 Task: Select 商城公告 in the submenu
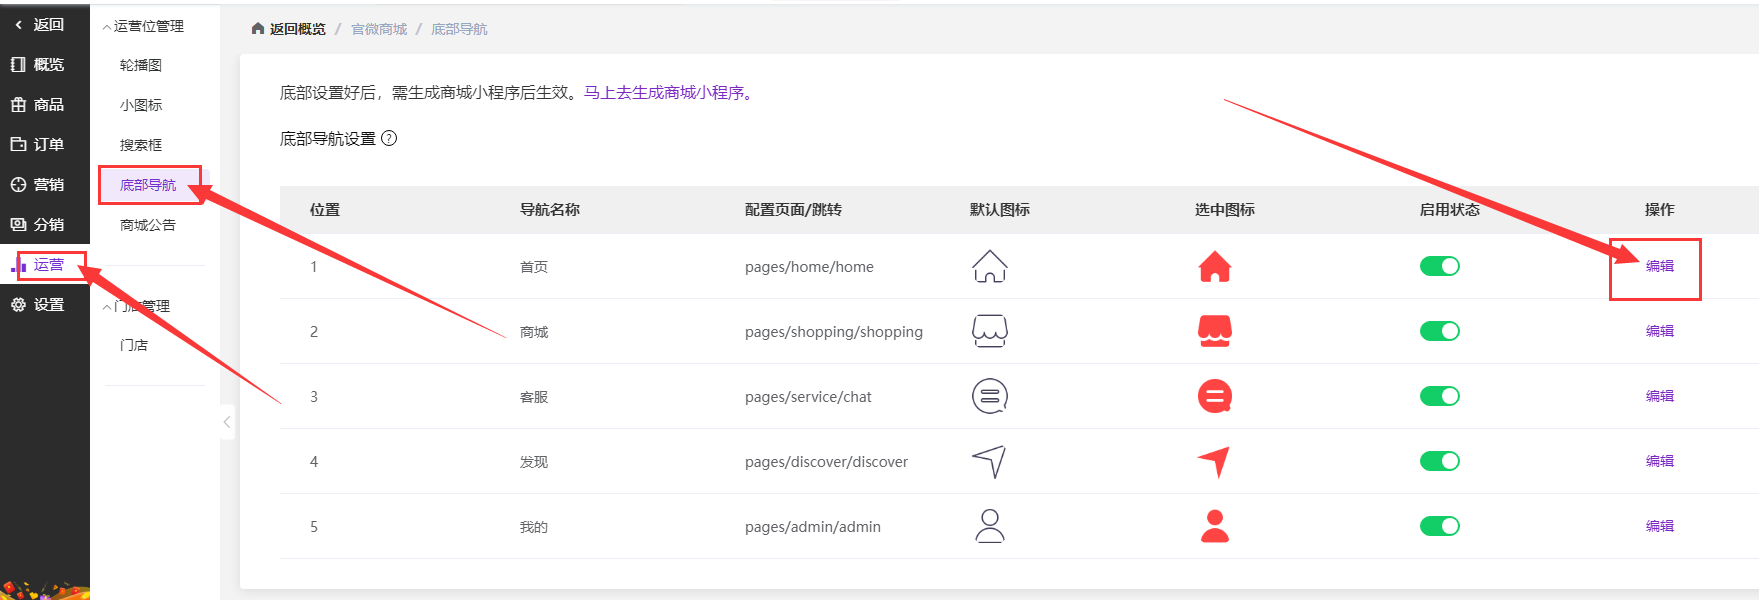coord(148,225)
